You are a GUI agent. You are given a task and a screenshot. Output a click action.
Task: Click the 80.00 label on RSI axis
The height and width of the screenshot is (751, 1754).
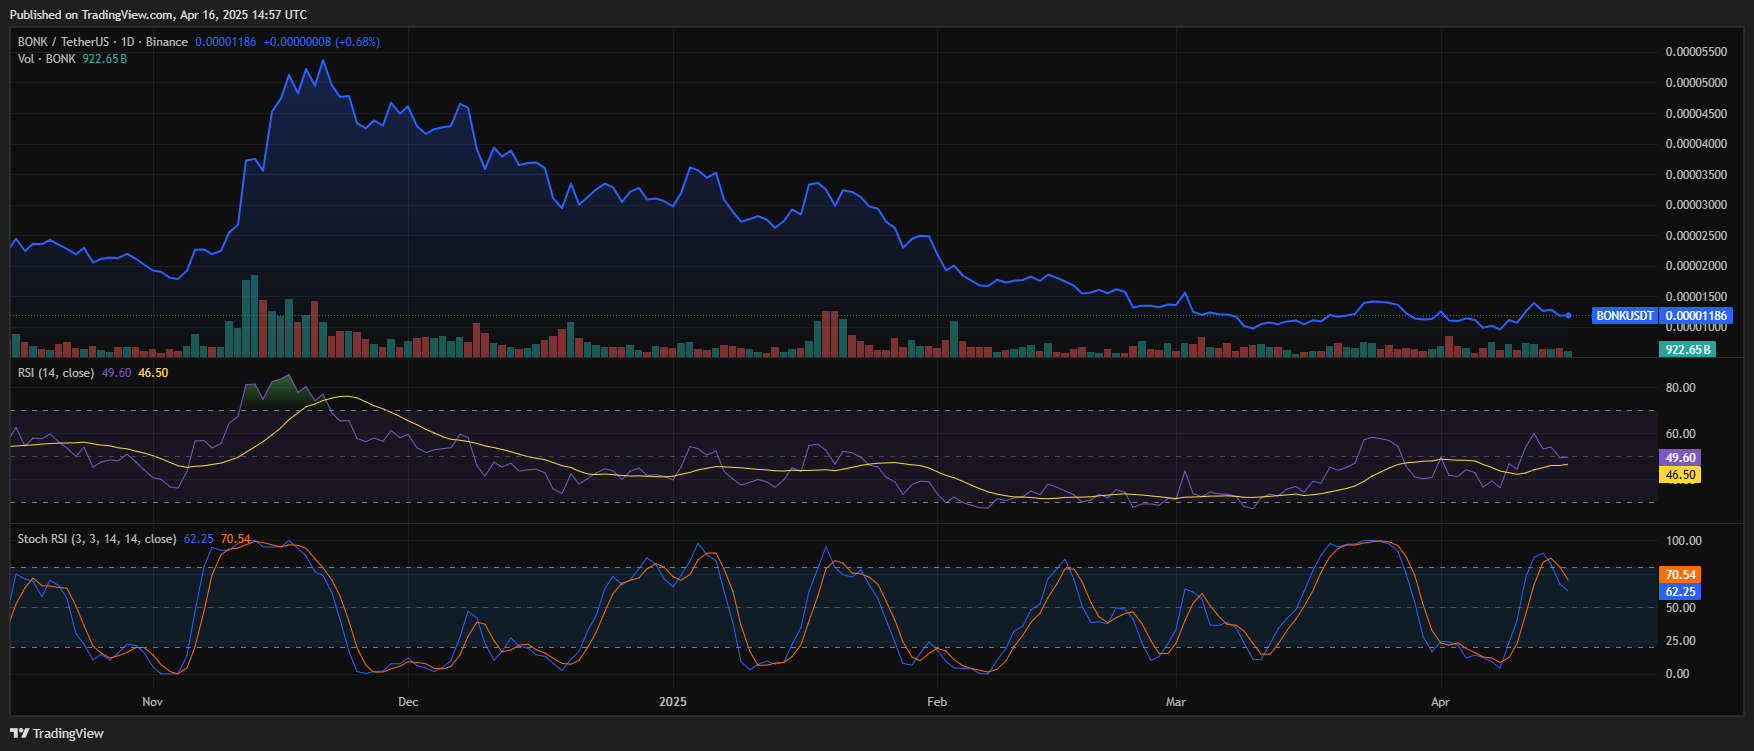[x=1680, y=388]
